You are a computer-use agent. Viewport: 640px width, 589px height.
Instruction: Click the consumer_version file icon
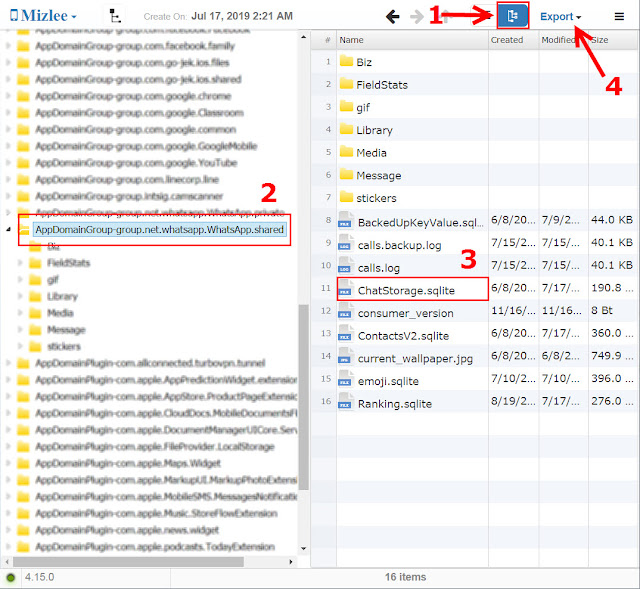coord(345,311)
